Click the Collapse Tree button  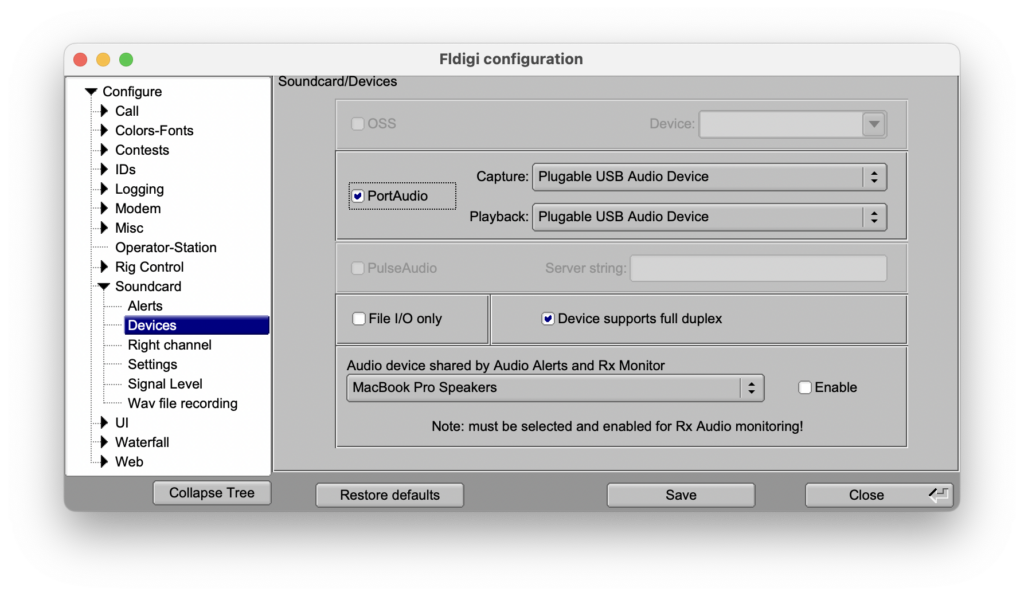211,493
